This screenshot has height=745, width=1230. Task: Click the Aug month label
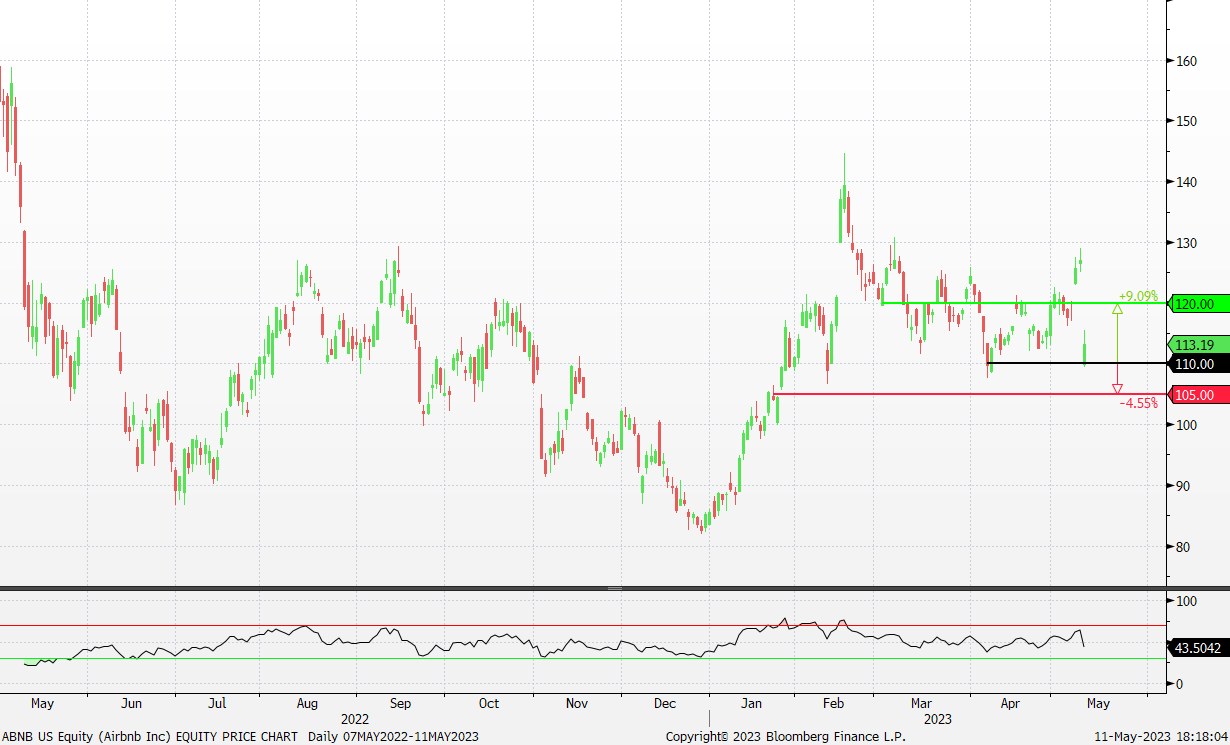point(307,703)
